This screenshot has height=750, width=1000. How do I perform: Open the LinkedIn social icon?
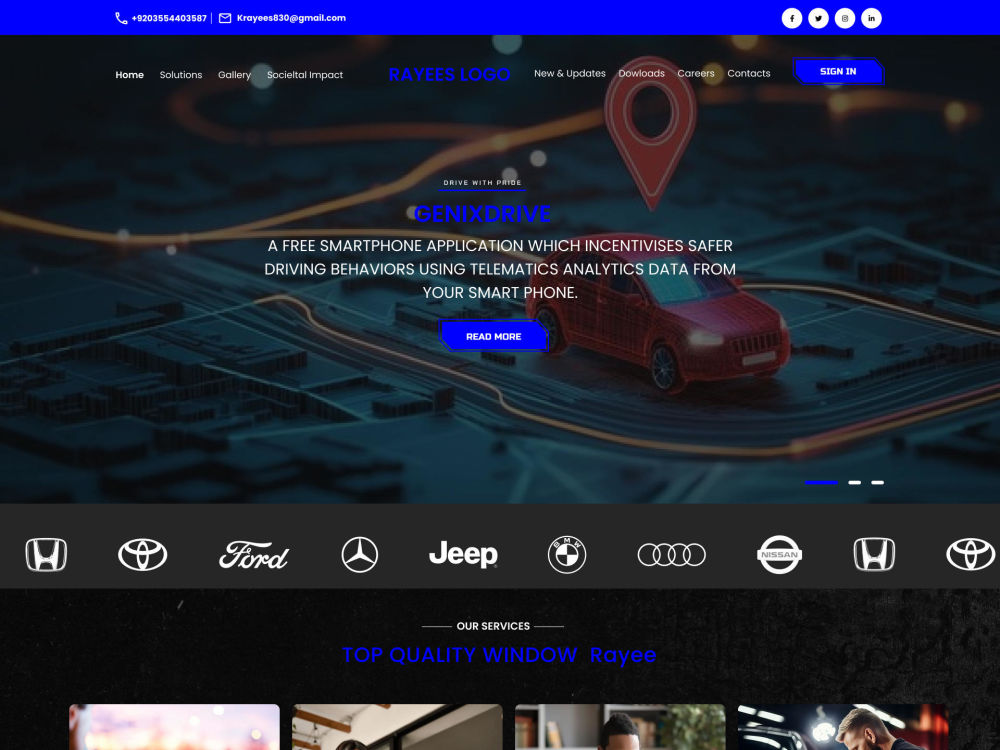click(871, 18)
